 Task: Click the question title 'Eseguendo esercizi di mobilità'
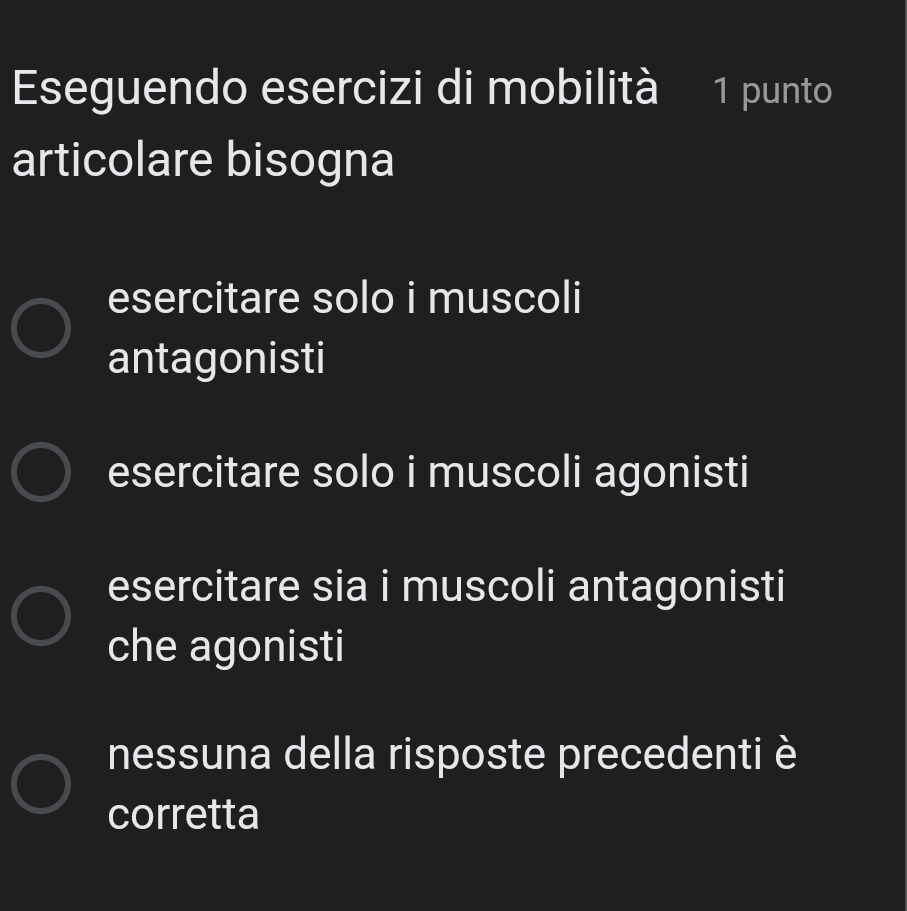[x=336, y=89]
